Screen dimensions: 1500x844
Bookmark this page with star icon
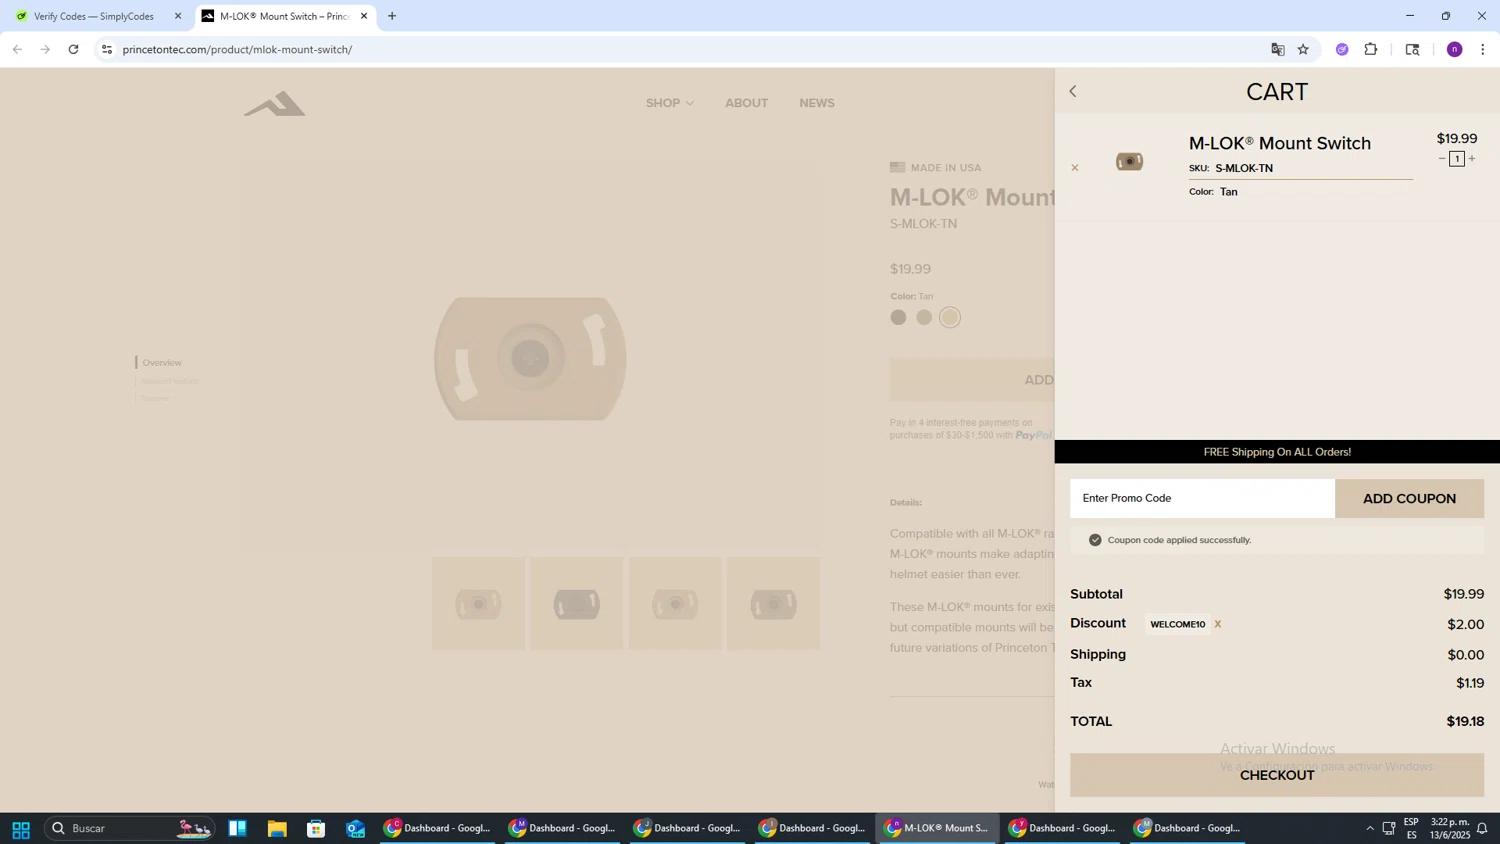pos(1303,50)
